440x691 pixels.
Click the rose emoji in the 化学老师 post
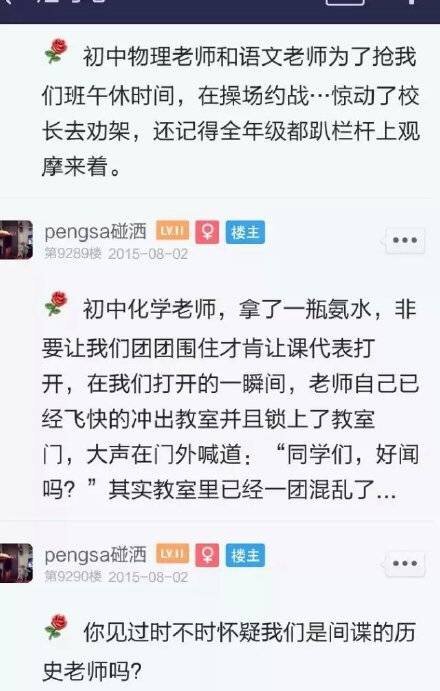(56, 304)
